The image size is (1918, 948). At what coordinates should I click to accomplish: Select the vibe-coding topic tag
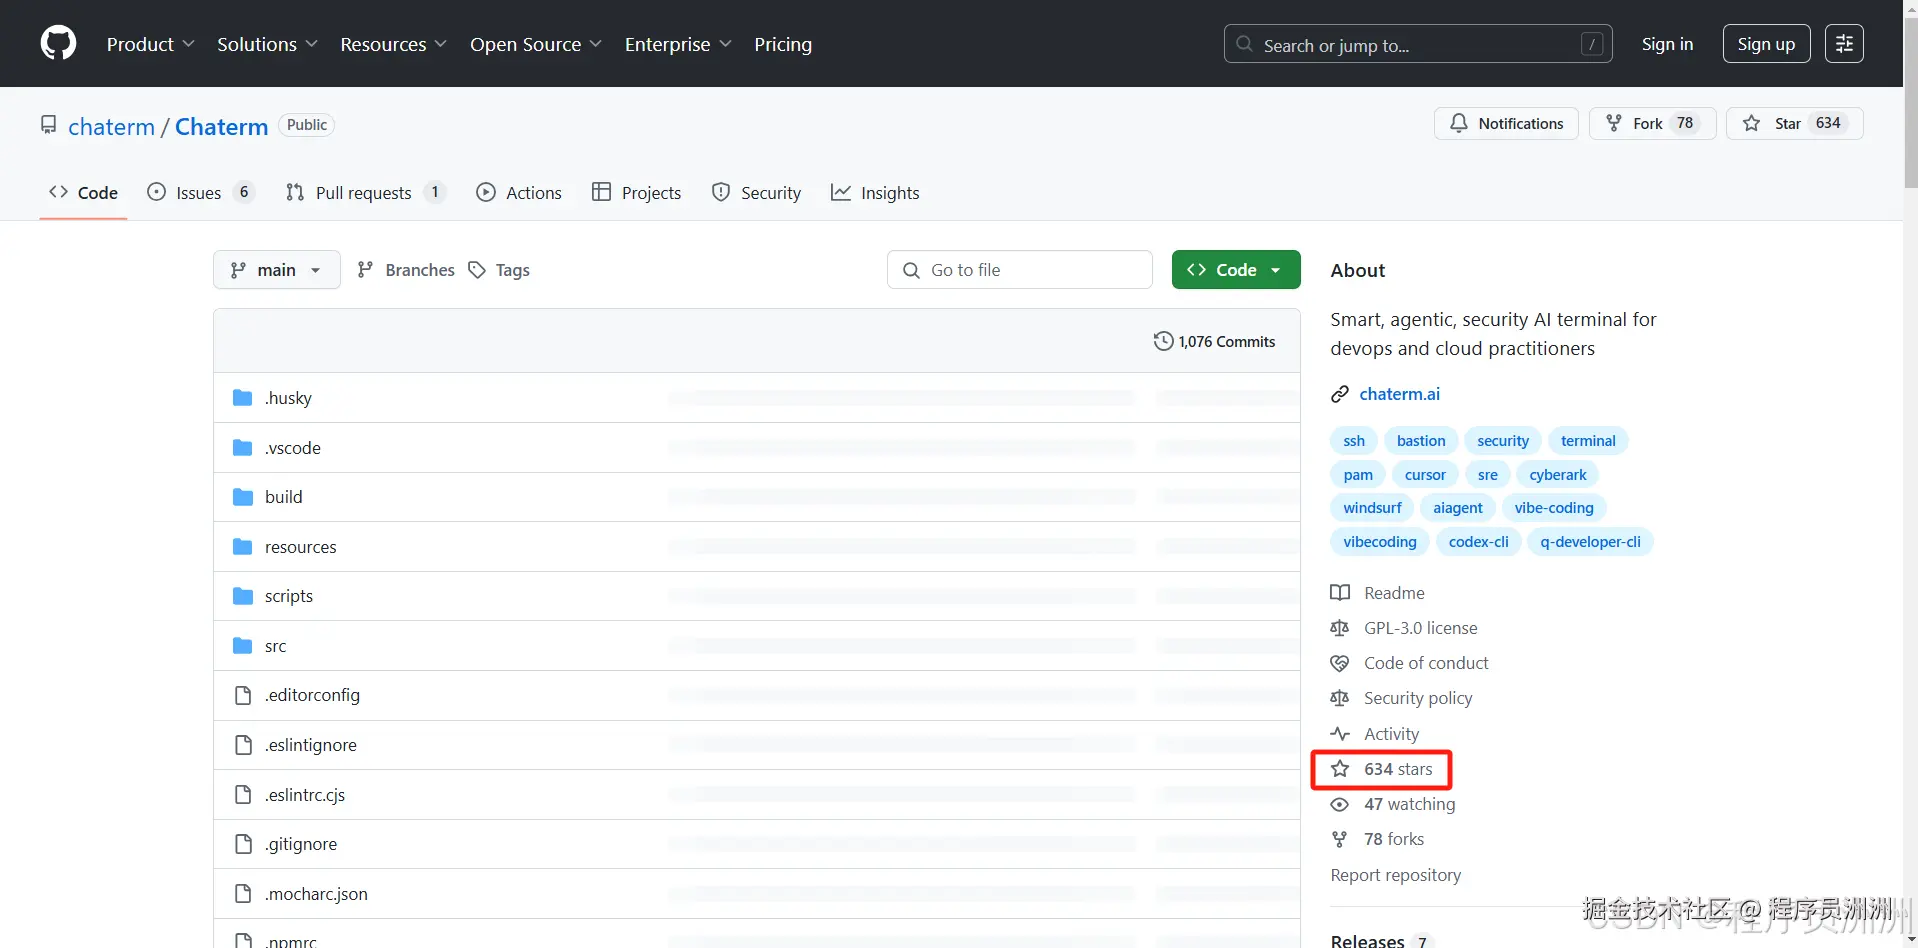1554,508
